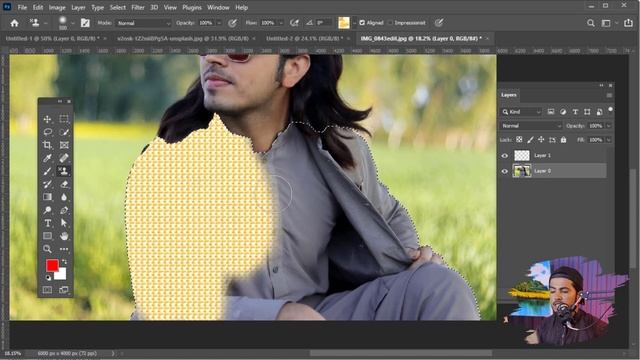Select the Horizontal Type tool

tap(47, 223)
